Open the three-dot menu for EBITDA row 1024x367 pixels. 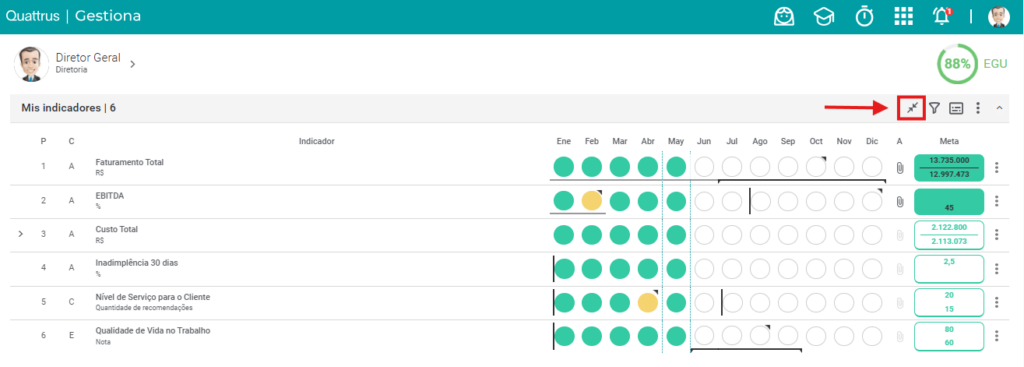click(x=997, y=200)
